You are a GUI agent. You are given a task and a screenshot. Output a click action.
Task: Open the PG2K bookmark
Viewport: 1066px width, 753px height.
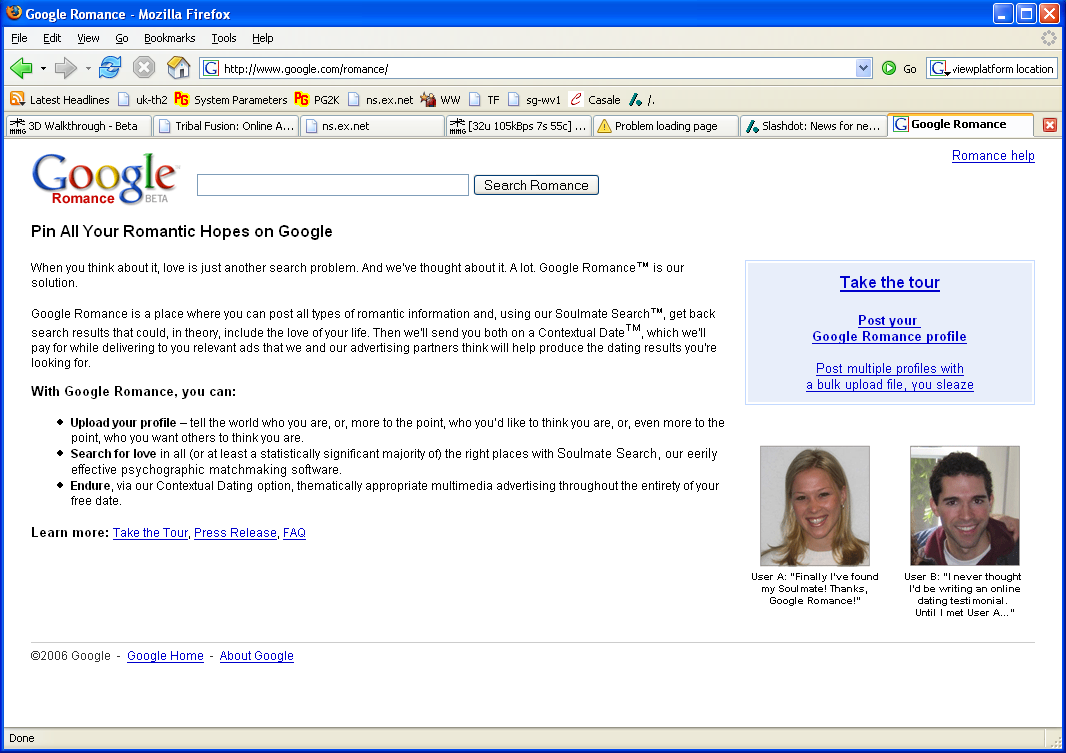click(x=317, y=100)
